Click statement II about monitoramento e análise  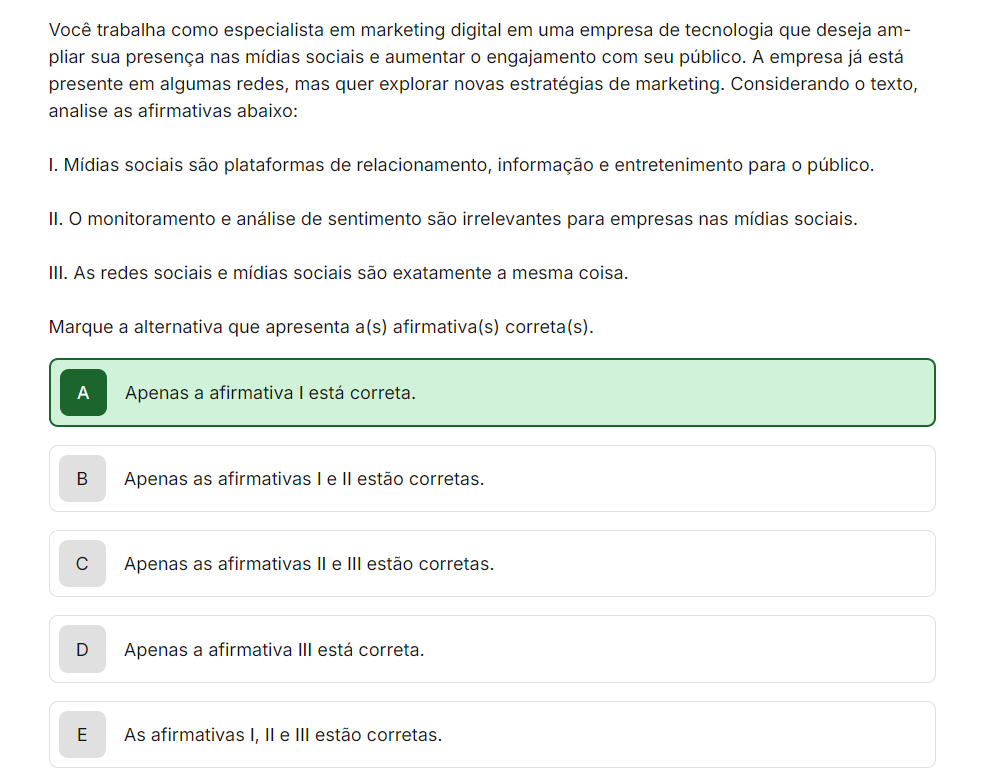[453, 219]
